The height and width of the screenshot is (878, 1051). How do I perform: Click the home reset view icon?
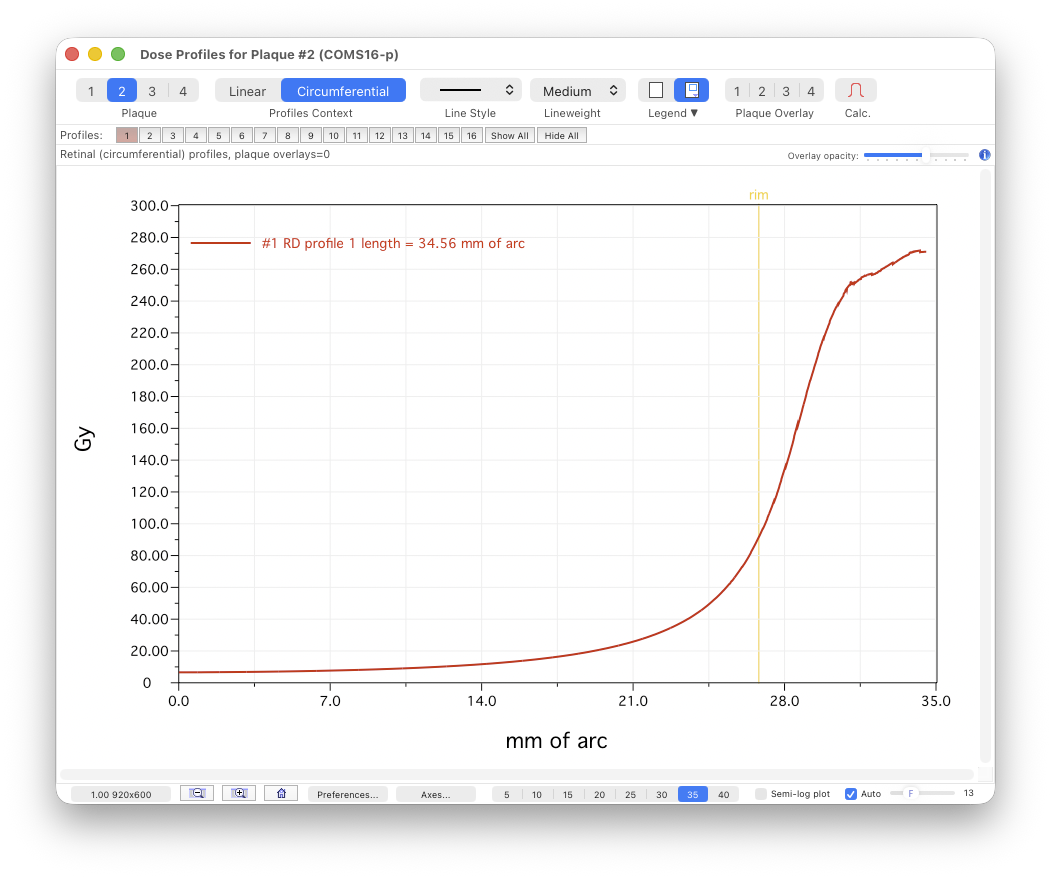[281, 794]
